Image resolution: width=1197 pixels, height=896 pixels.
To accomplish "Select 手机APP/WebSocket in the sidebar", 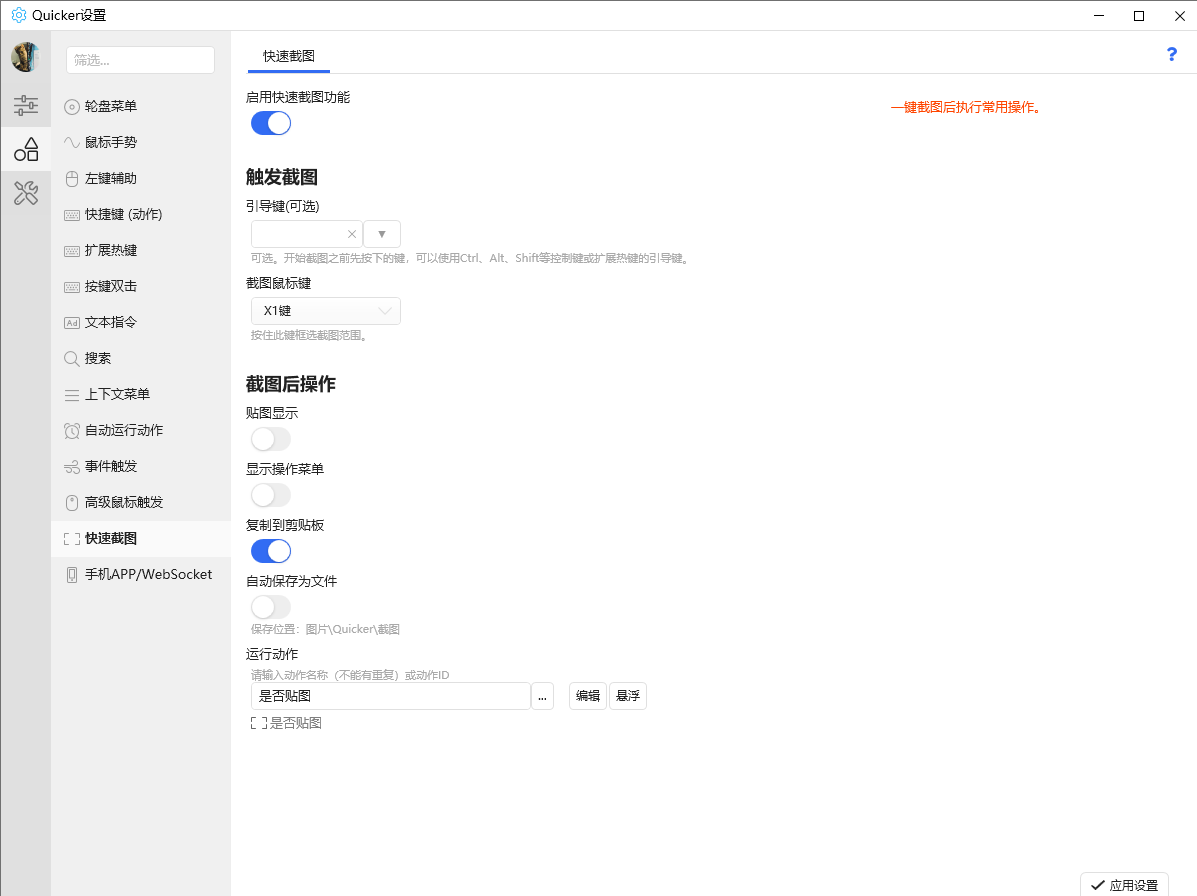I will point(140,575).
